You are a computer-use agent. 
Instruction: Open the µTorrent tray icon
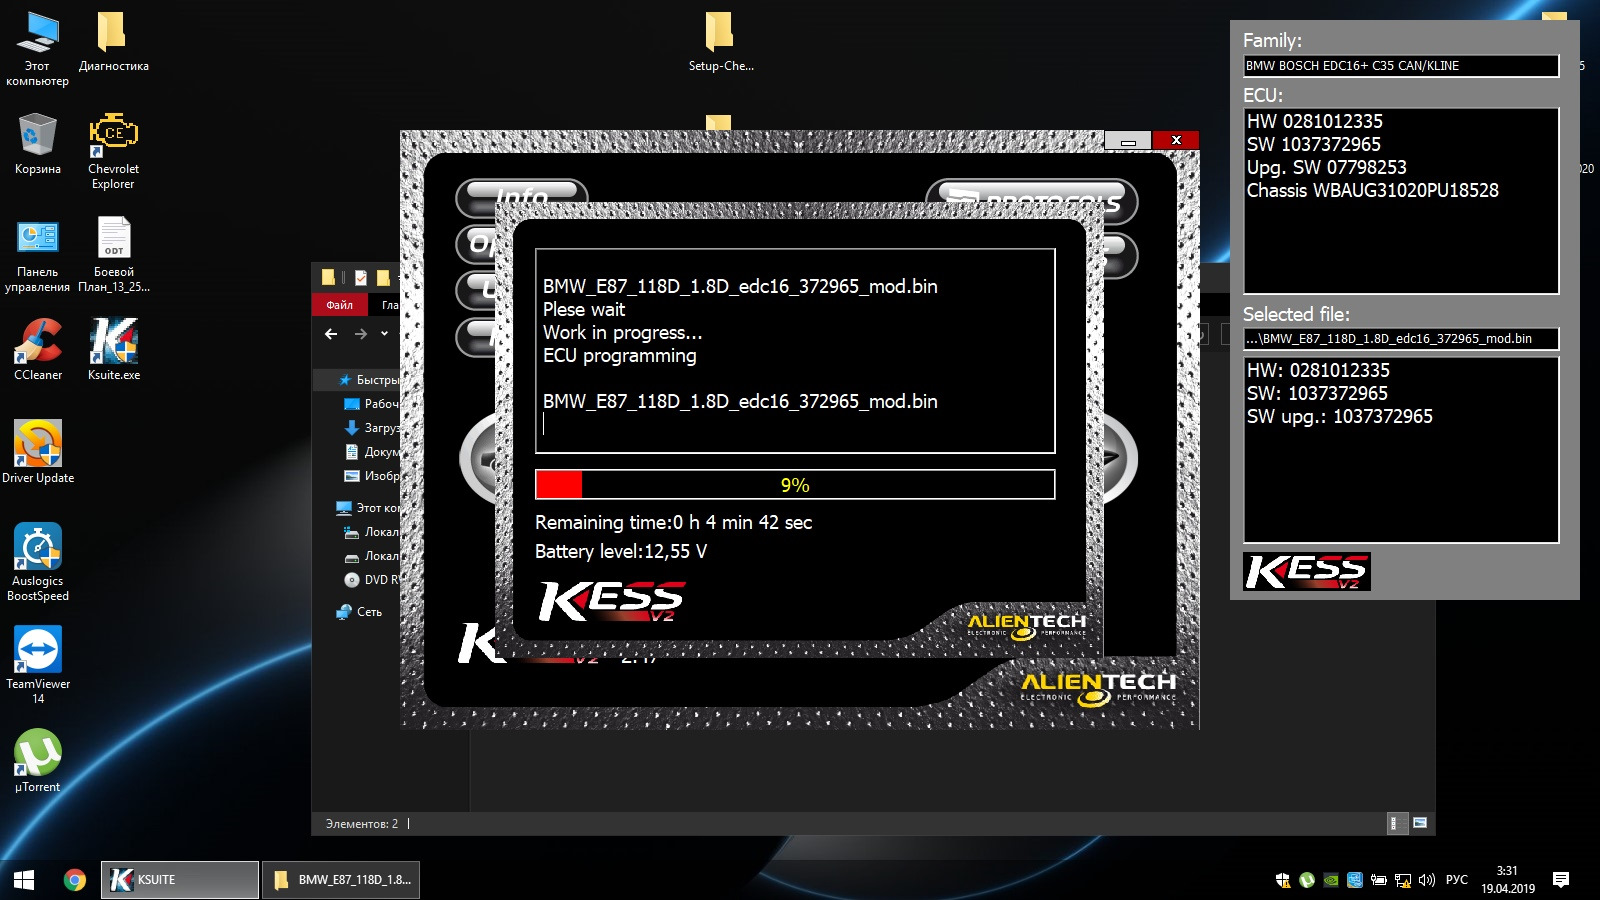[x=1307, y=880]
